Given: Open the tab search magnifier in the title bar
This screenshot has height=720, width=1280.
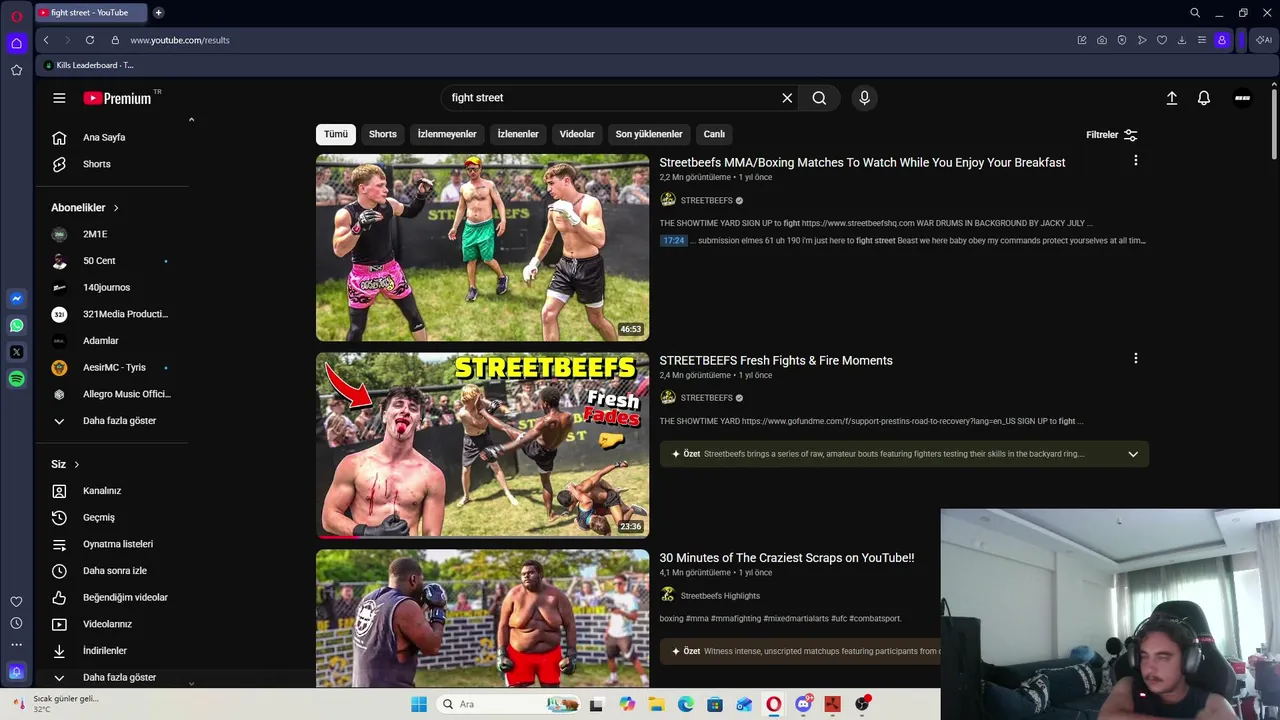Looking at the screenshot, I should [x=1195, y=13].
